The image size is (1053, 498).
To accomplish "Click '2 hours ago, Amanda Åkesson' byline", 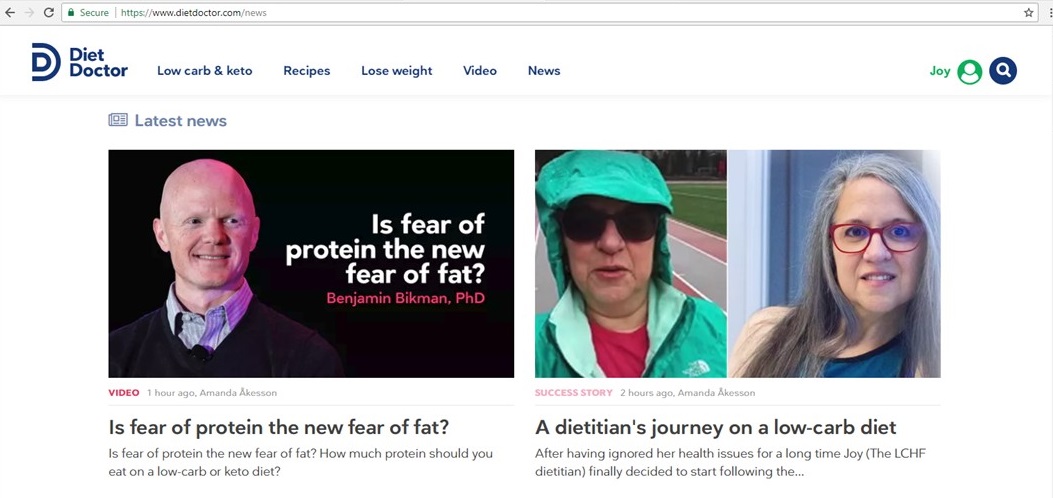I will [688, 393].
